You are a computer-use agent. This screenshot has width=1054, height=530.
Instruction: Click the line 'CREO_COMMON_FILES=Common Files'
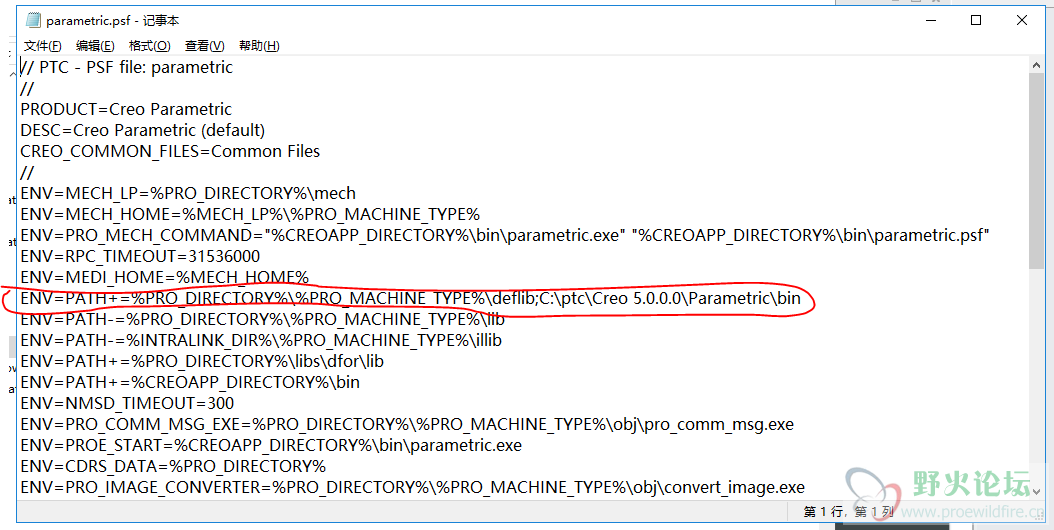tap(170, 151)
